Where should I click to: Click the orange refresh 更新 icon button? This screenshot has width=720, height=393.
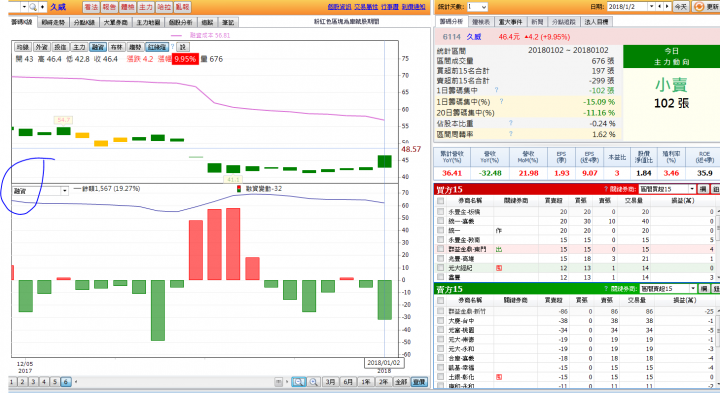coord(707,7)
